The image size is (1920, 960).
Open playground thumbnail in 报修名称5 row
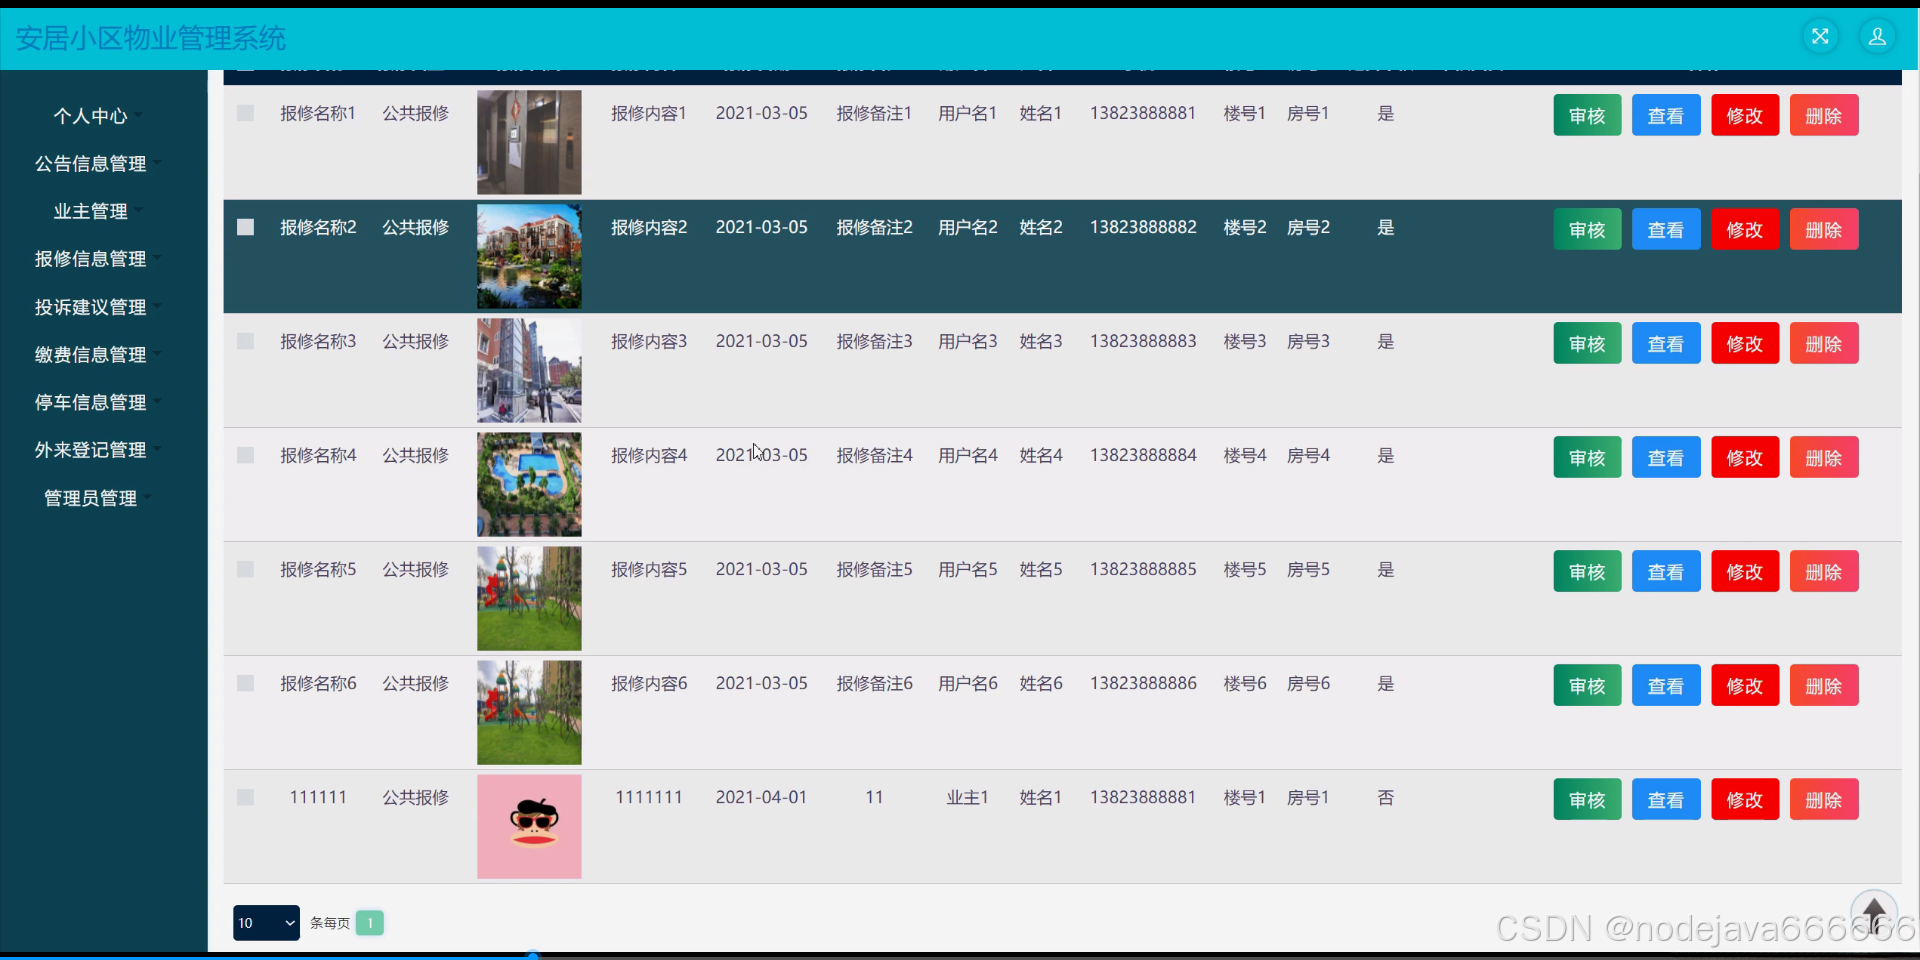click(529, 598)
